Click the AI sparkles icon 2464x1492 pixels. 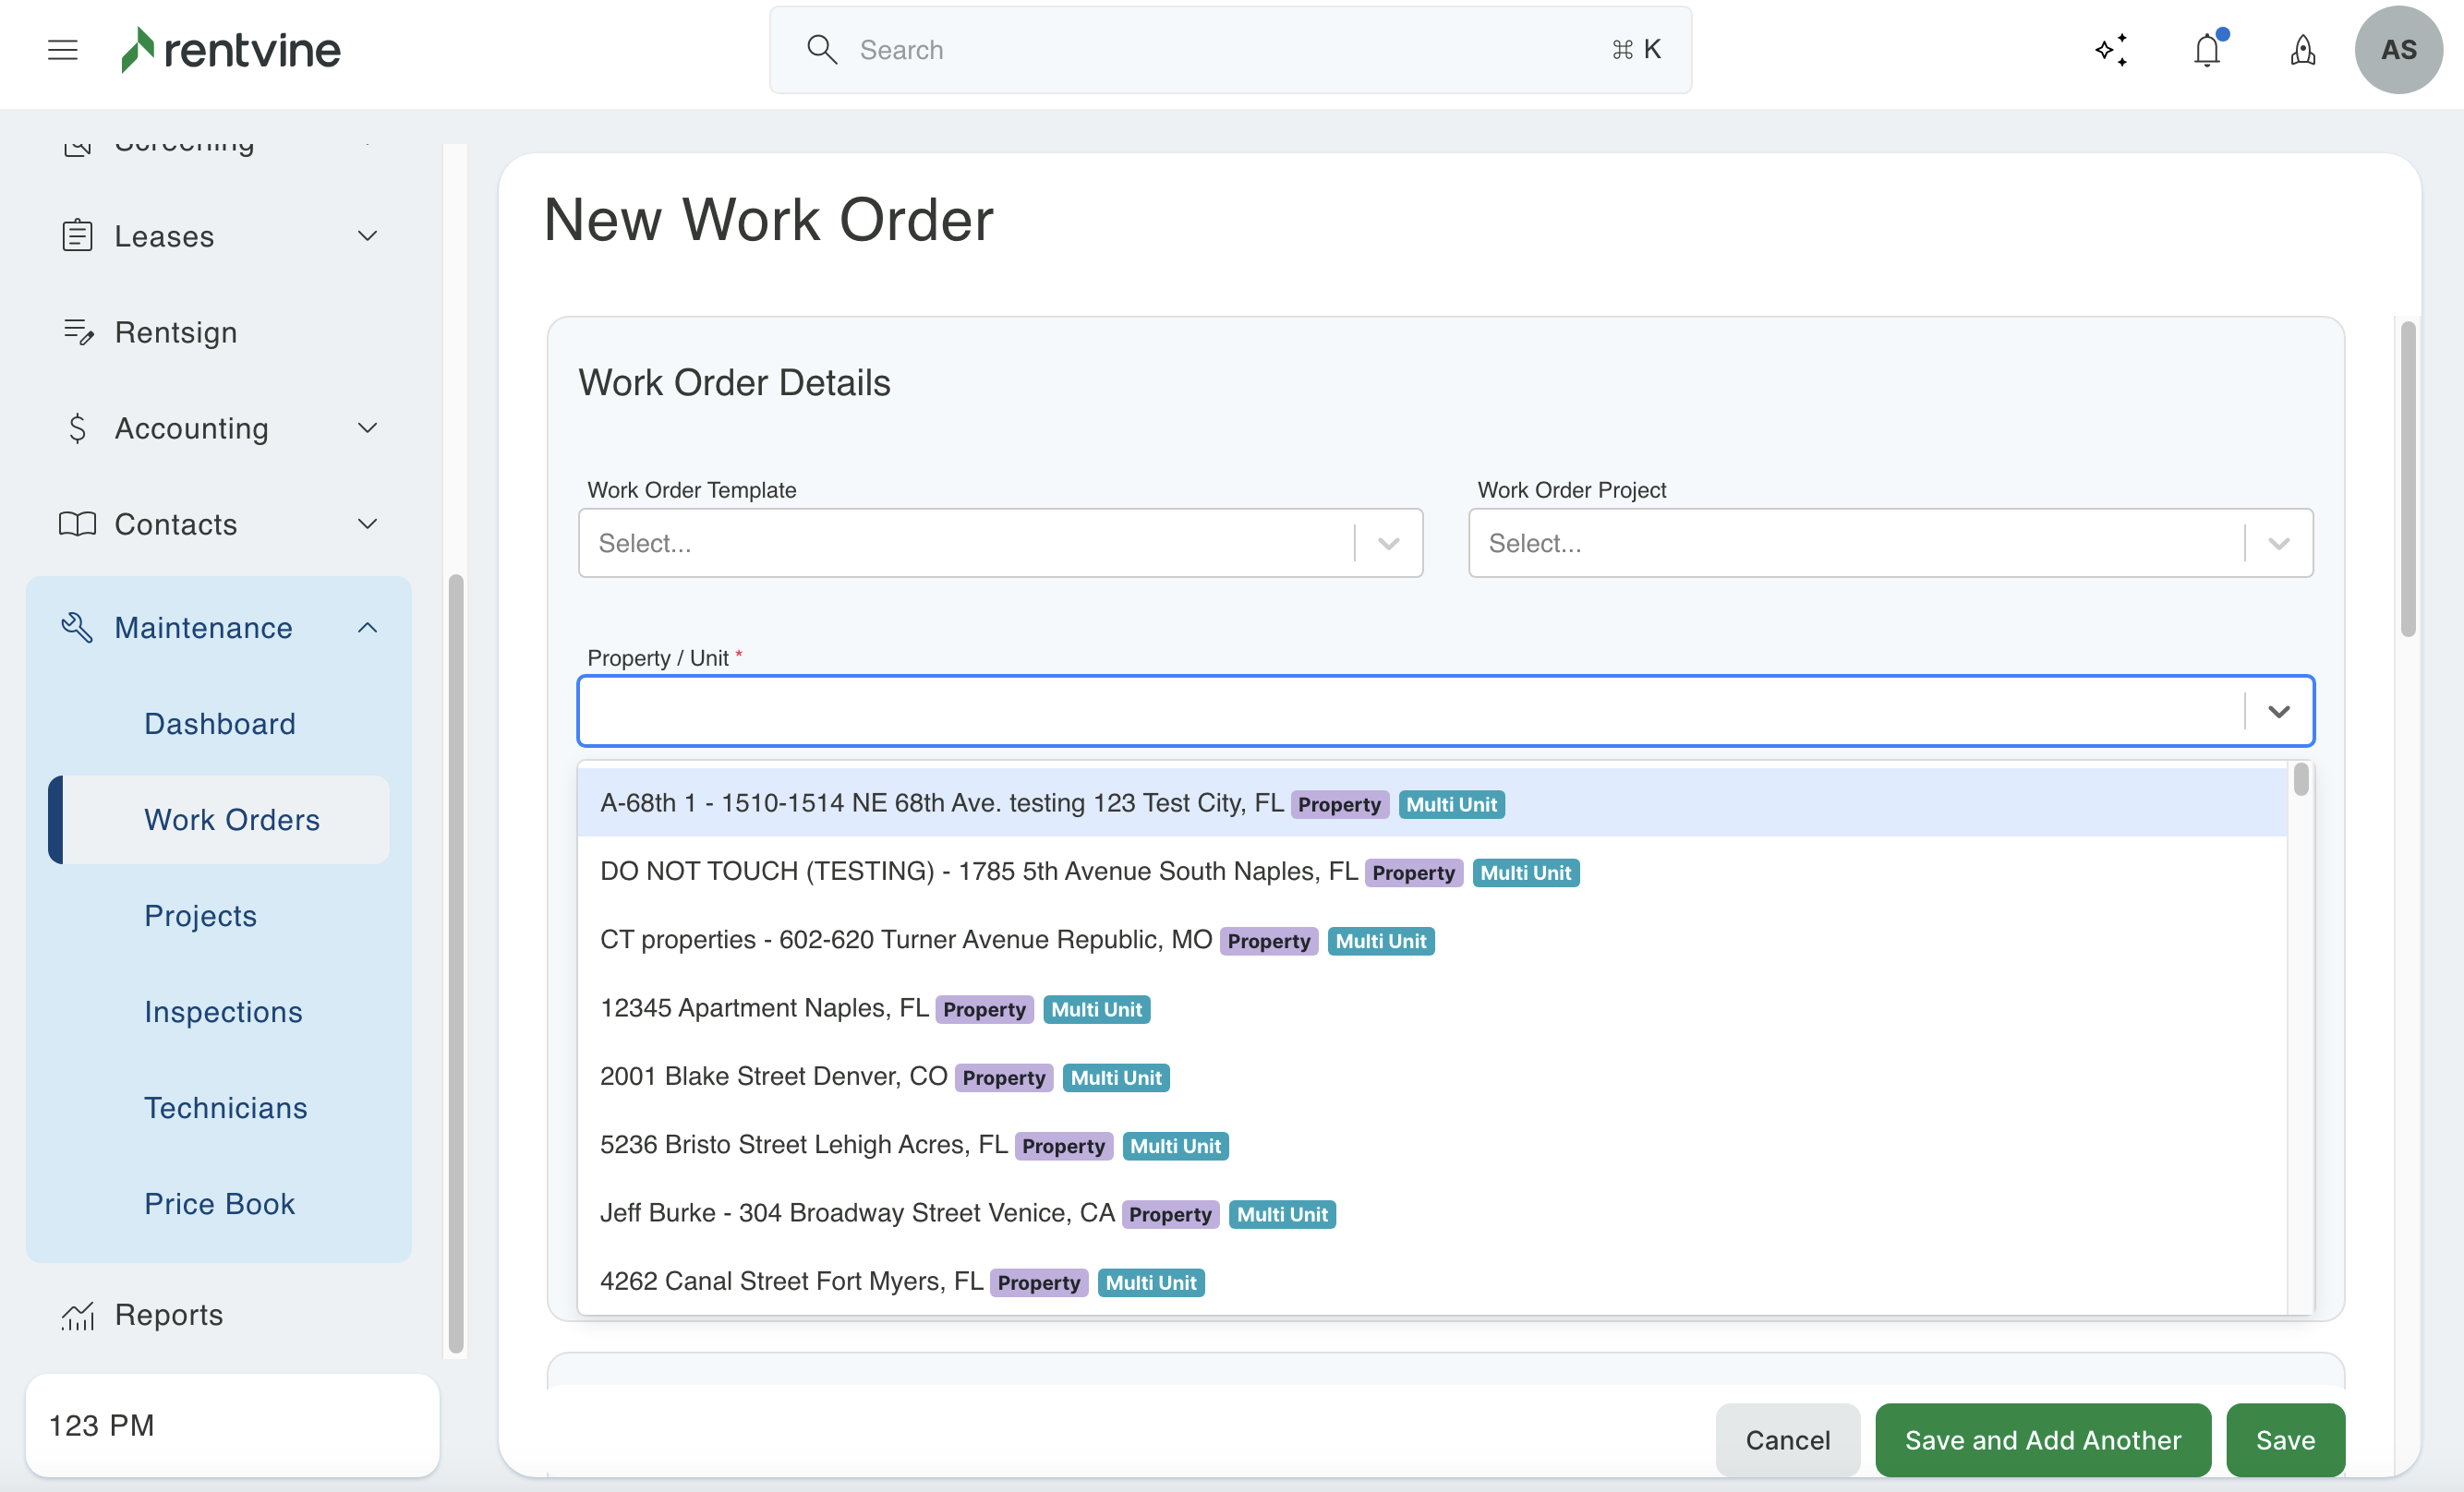pyautogui.click(x=2111, y=49)
